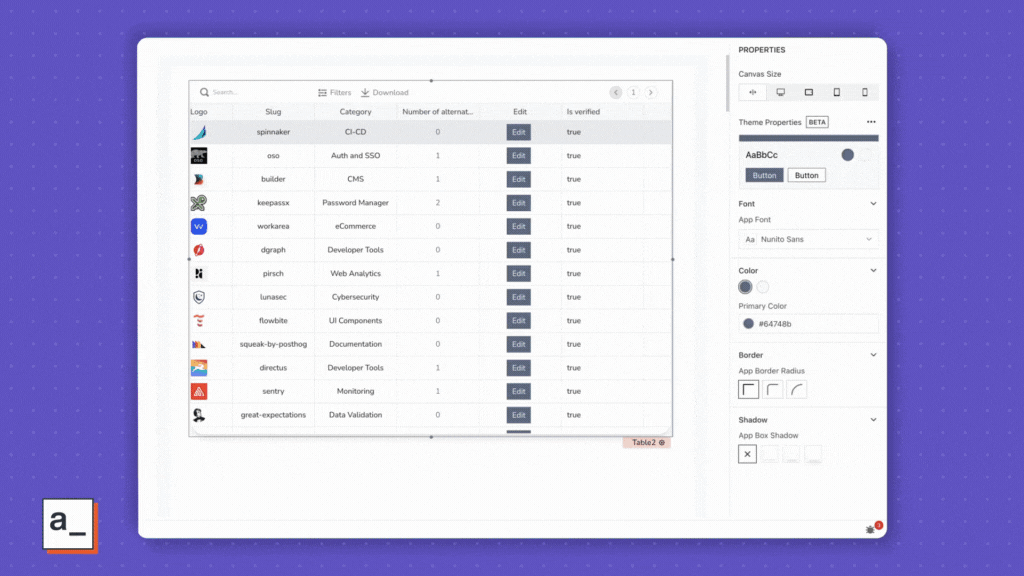Click the table Search input field

[250, 92]
